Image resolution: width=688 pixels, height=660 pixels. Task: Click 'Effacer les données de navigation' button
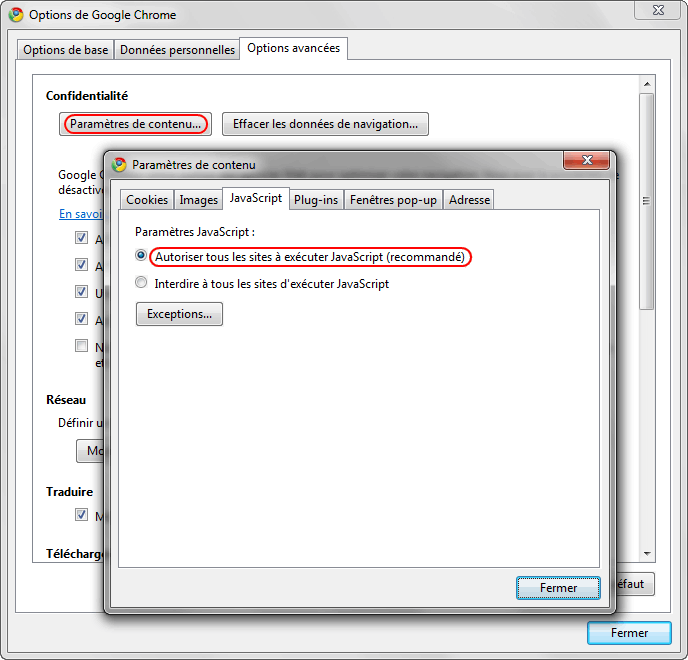coord(325,124)
